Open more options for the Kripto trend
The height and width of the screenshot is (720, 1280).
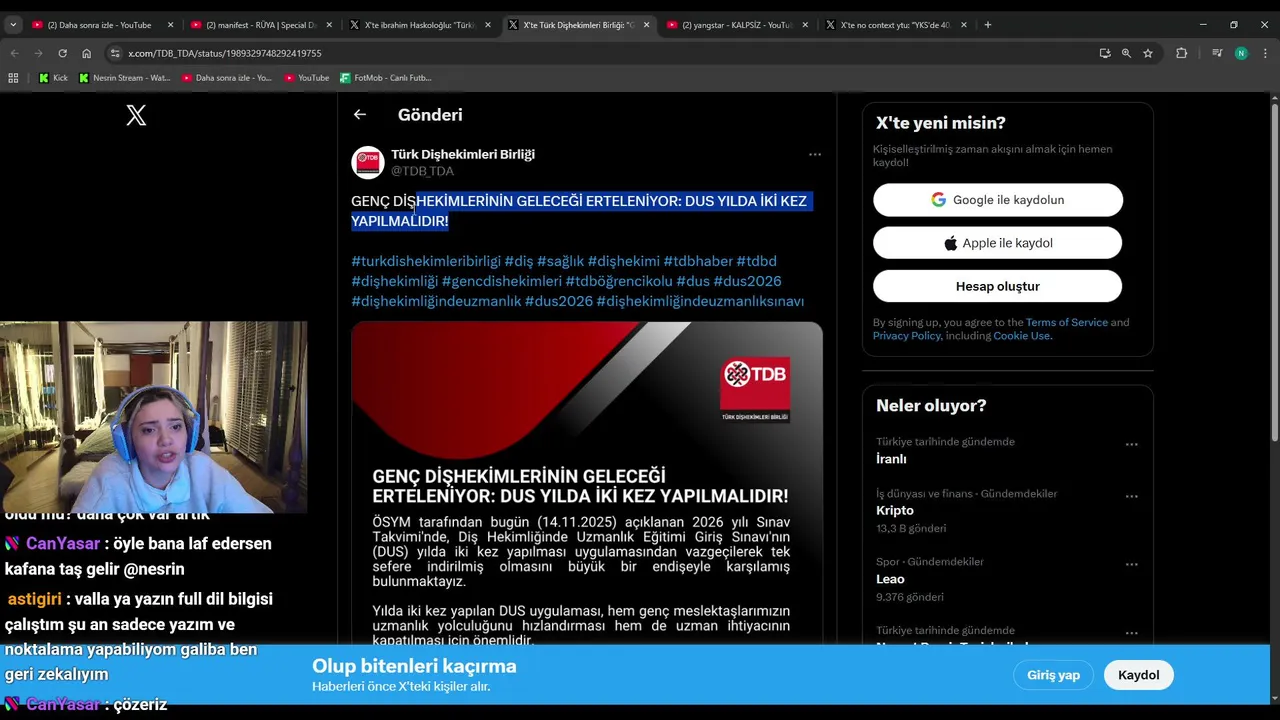pyautogui.click(x=1131, y=496)
